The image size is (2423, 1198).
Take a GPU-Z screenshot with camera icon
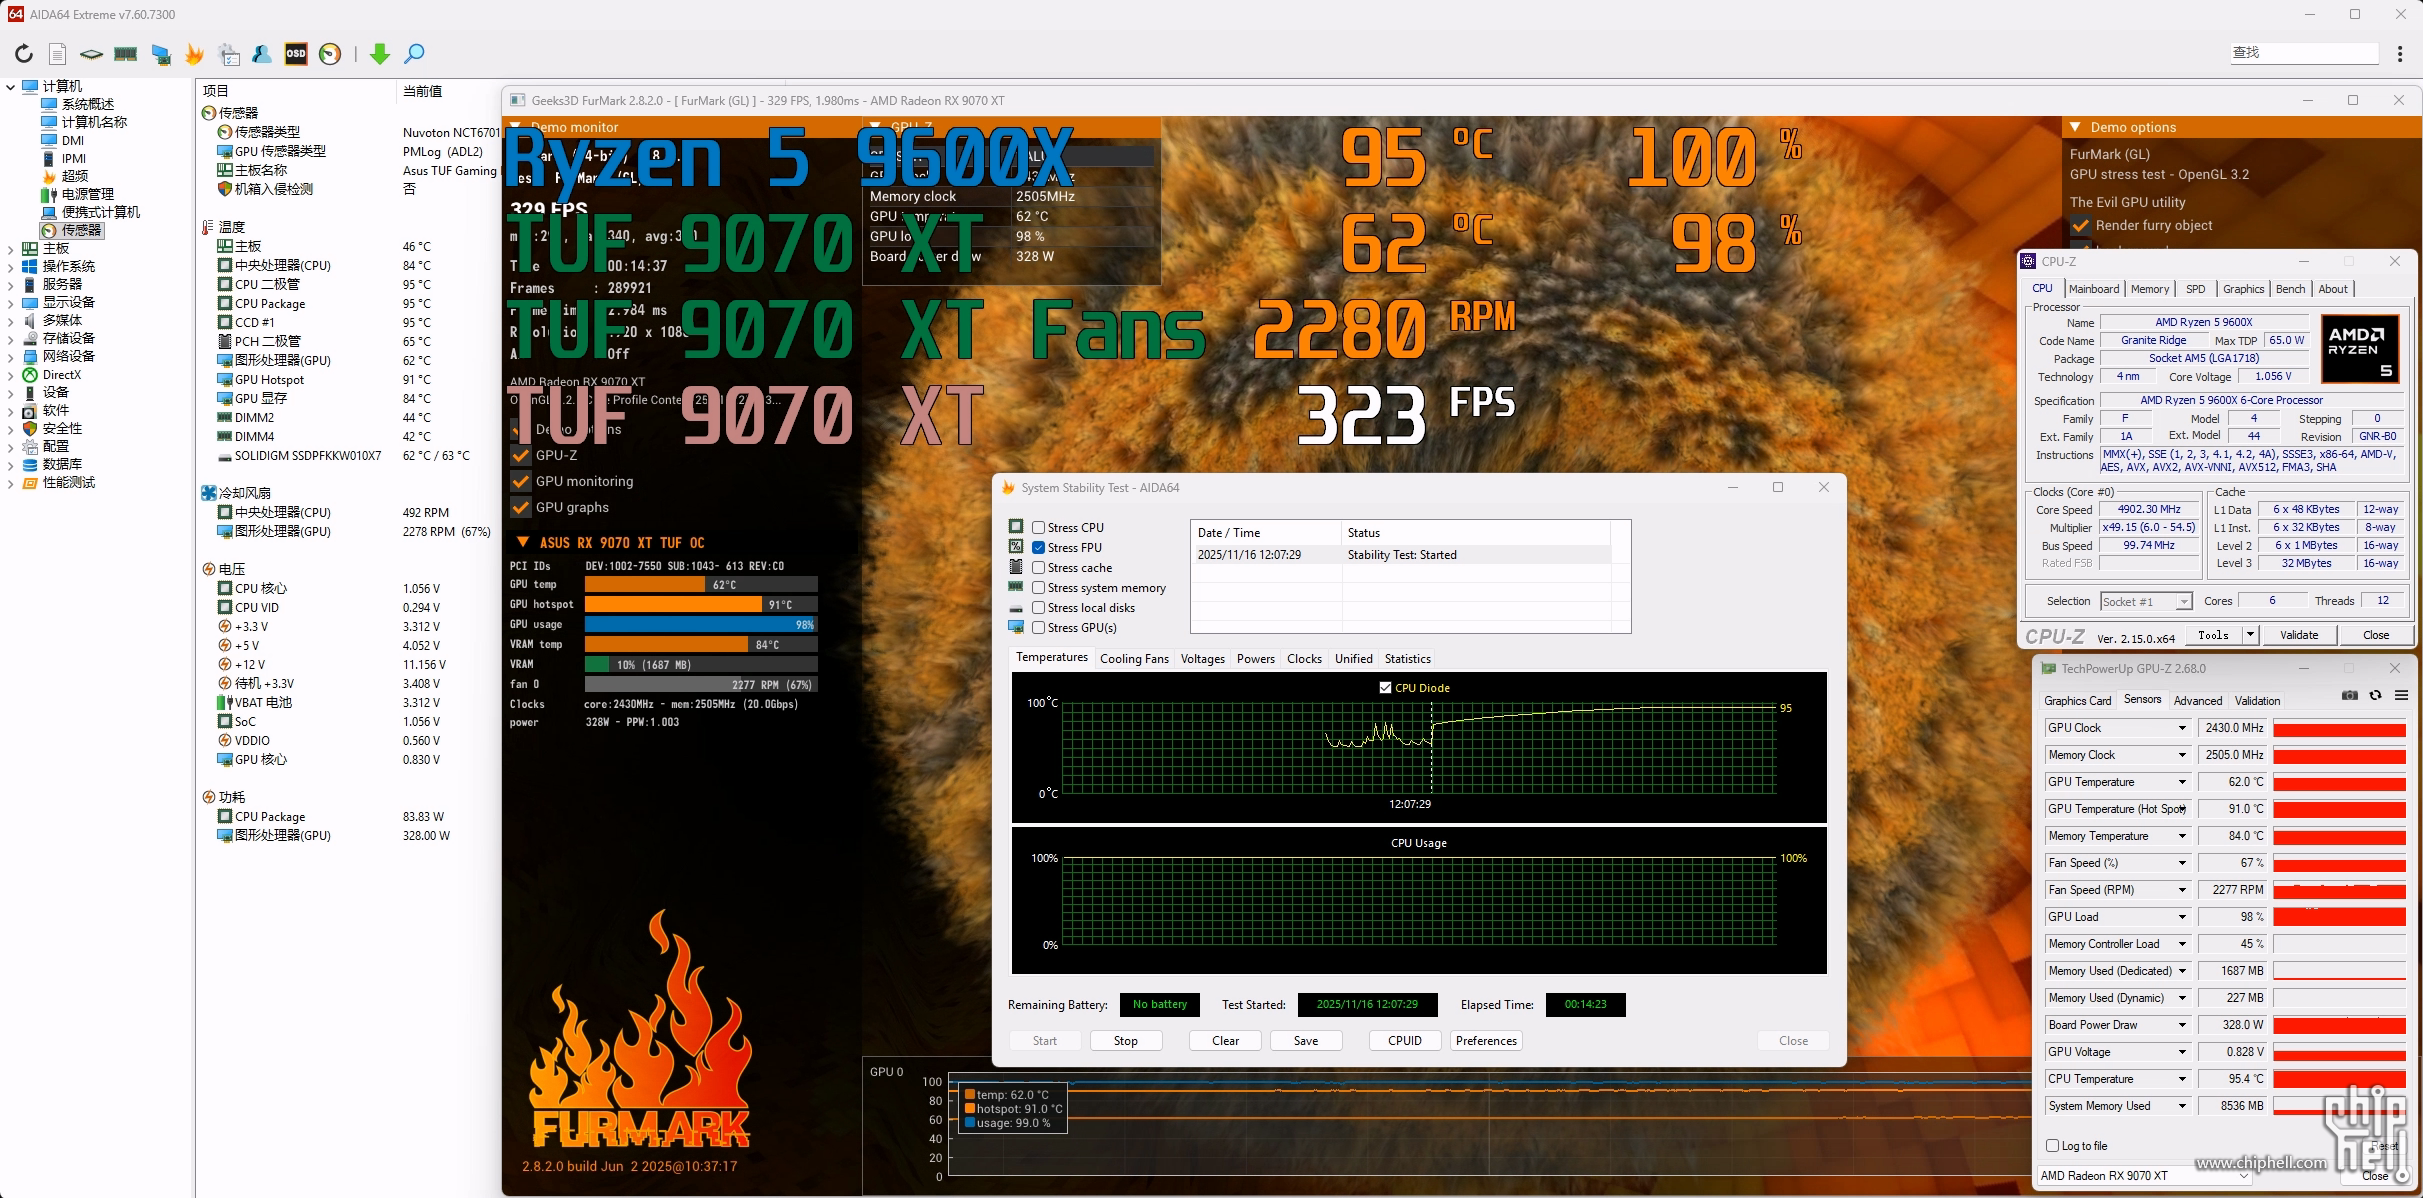click(x=2349, y=696)
